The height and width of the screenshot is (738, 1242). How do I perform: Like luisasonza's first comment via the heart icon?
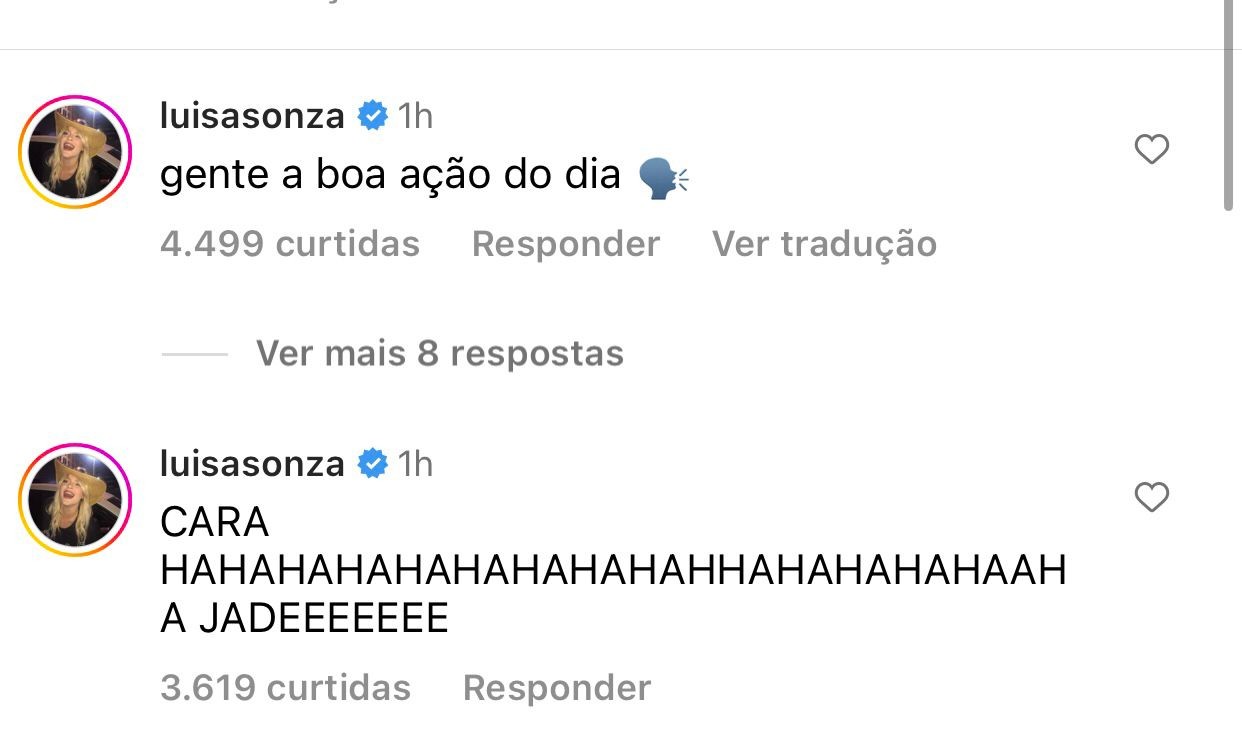(x=1151, y=148)
